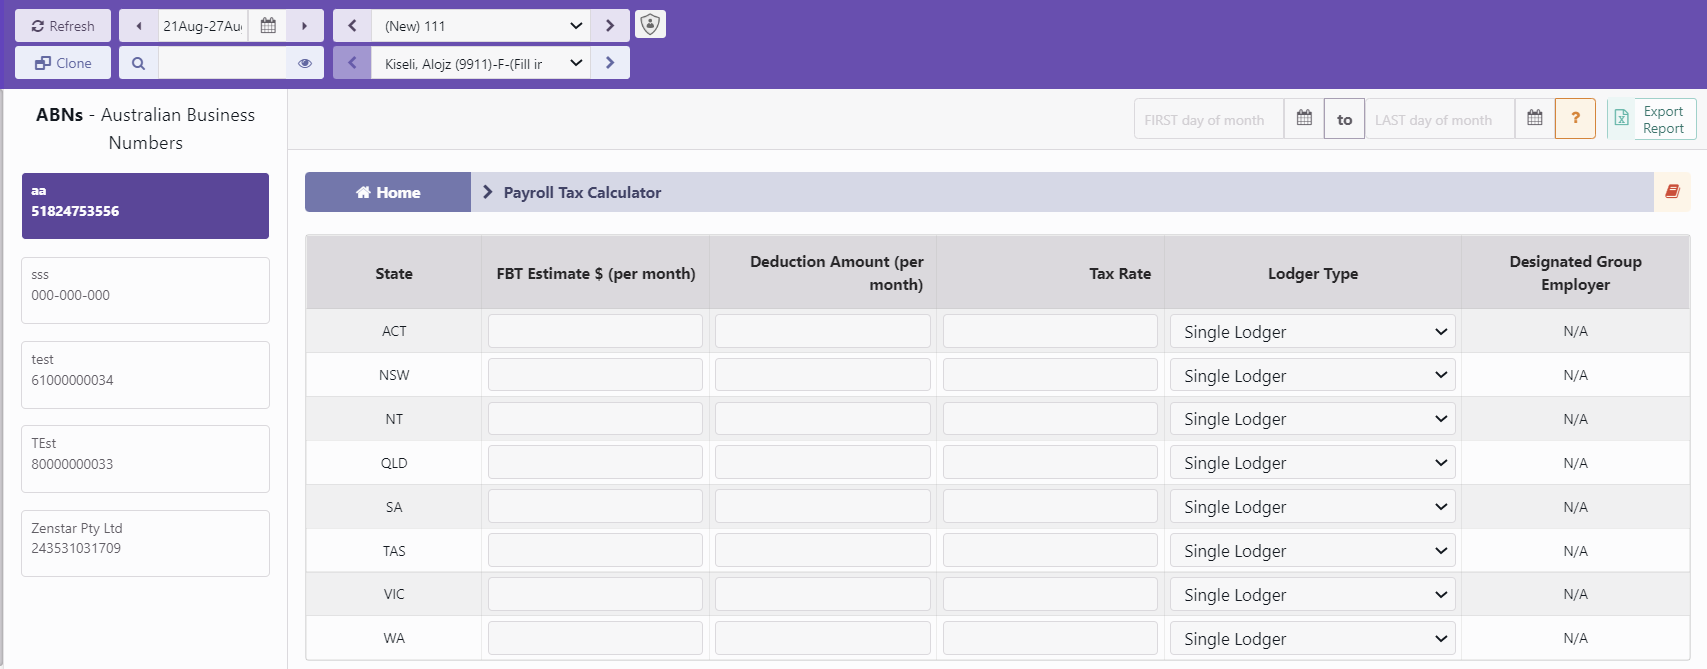Open the Kiseli, Alojz employee dropdown
Viewport: 1707px width, 669px height.
point(481,63)
